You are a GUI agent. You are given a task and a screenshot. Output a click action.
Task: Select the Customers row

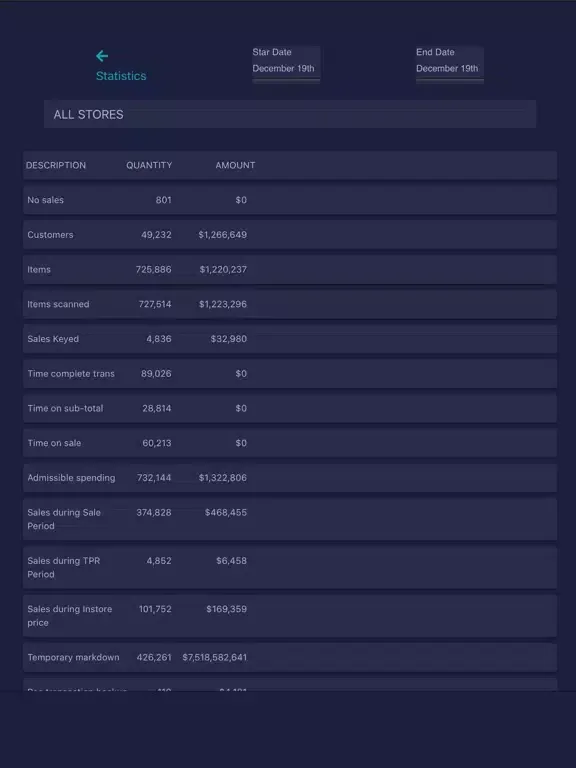(x=290, y=235)
